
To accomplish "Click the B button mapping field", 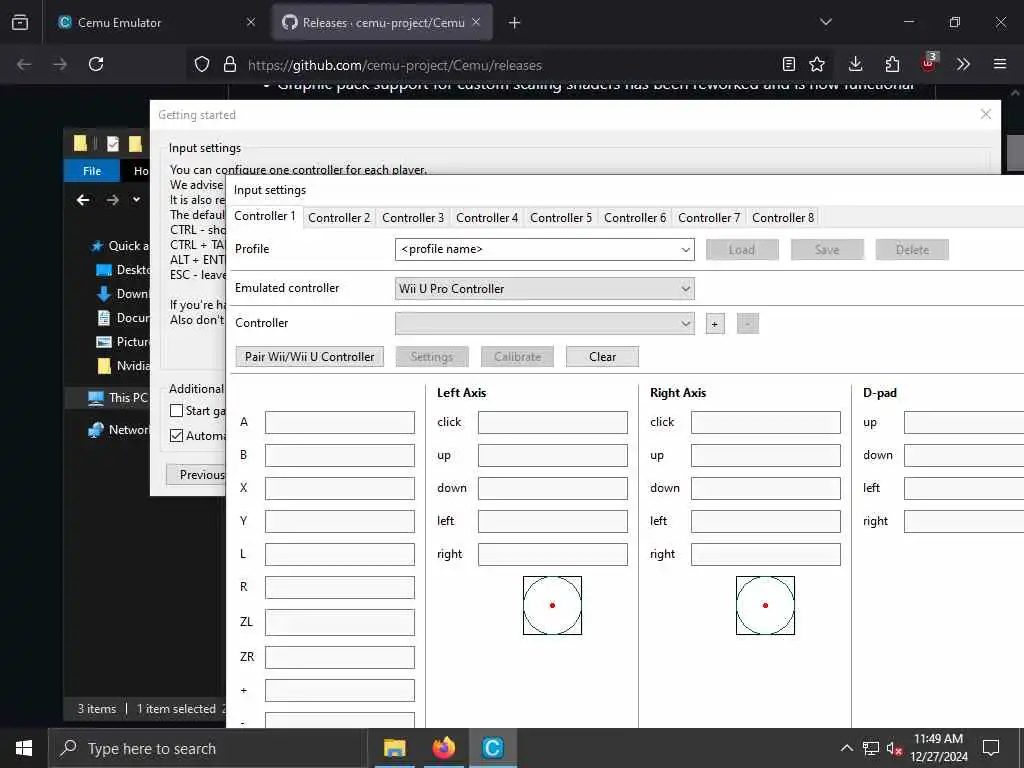I will click(x=340, y=455).
